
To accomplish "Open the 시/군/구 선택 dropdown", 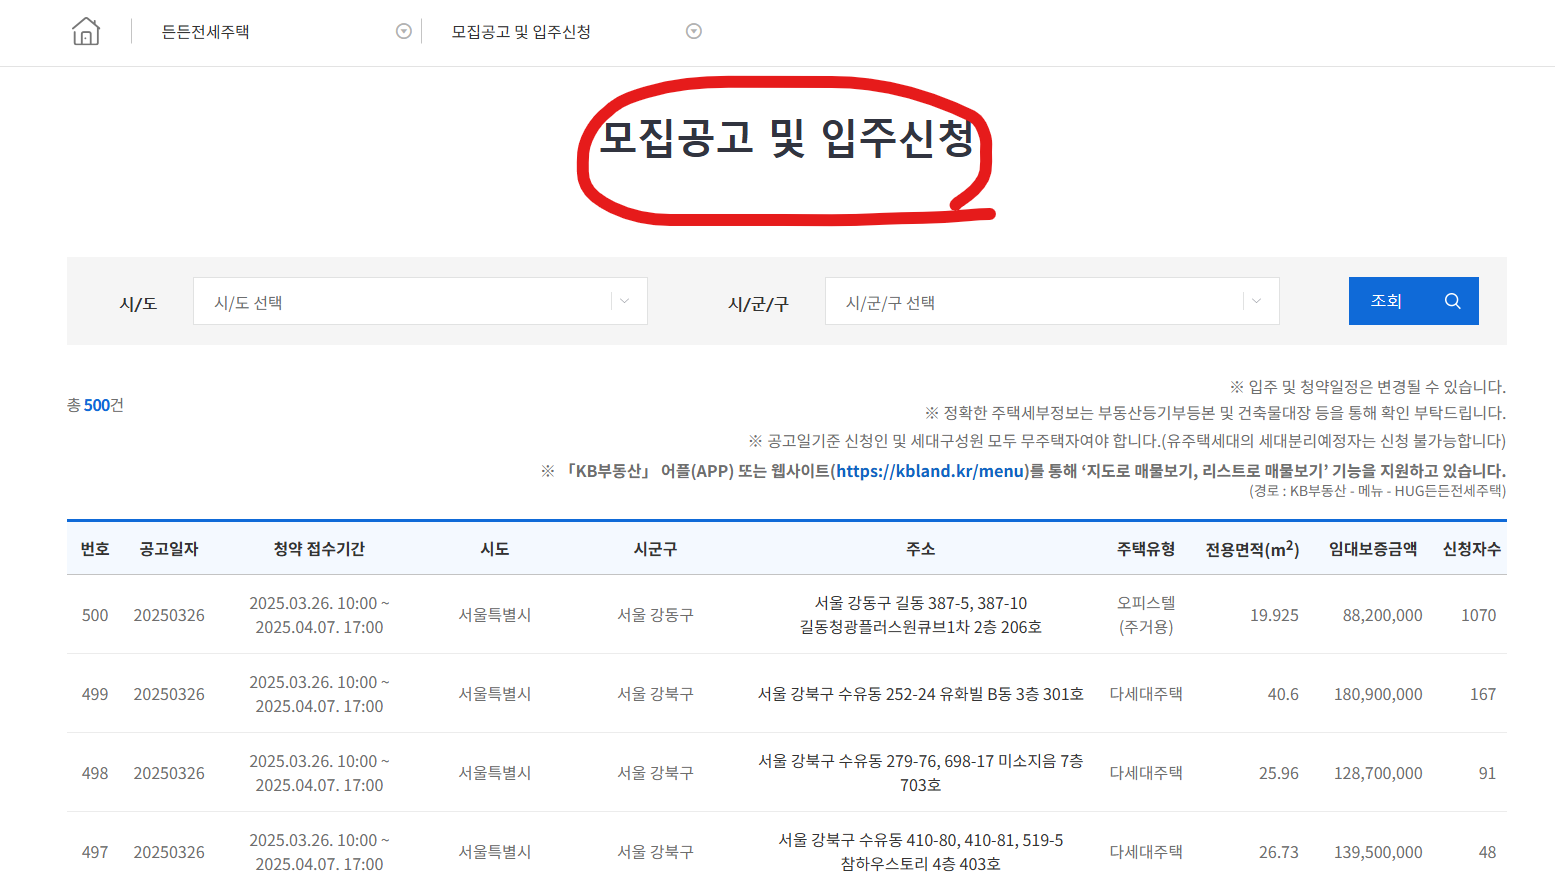I will (x=1051, y=300).
